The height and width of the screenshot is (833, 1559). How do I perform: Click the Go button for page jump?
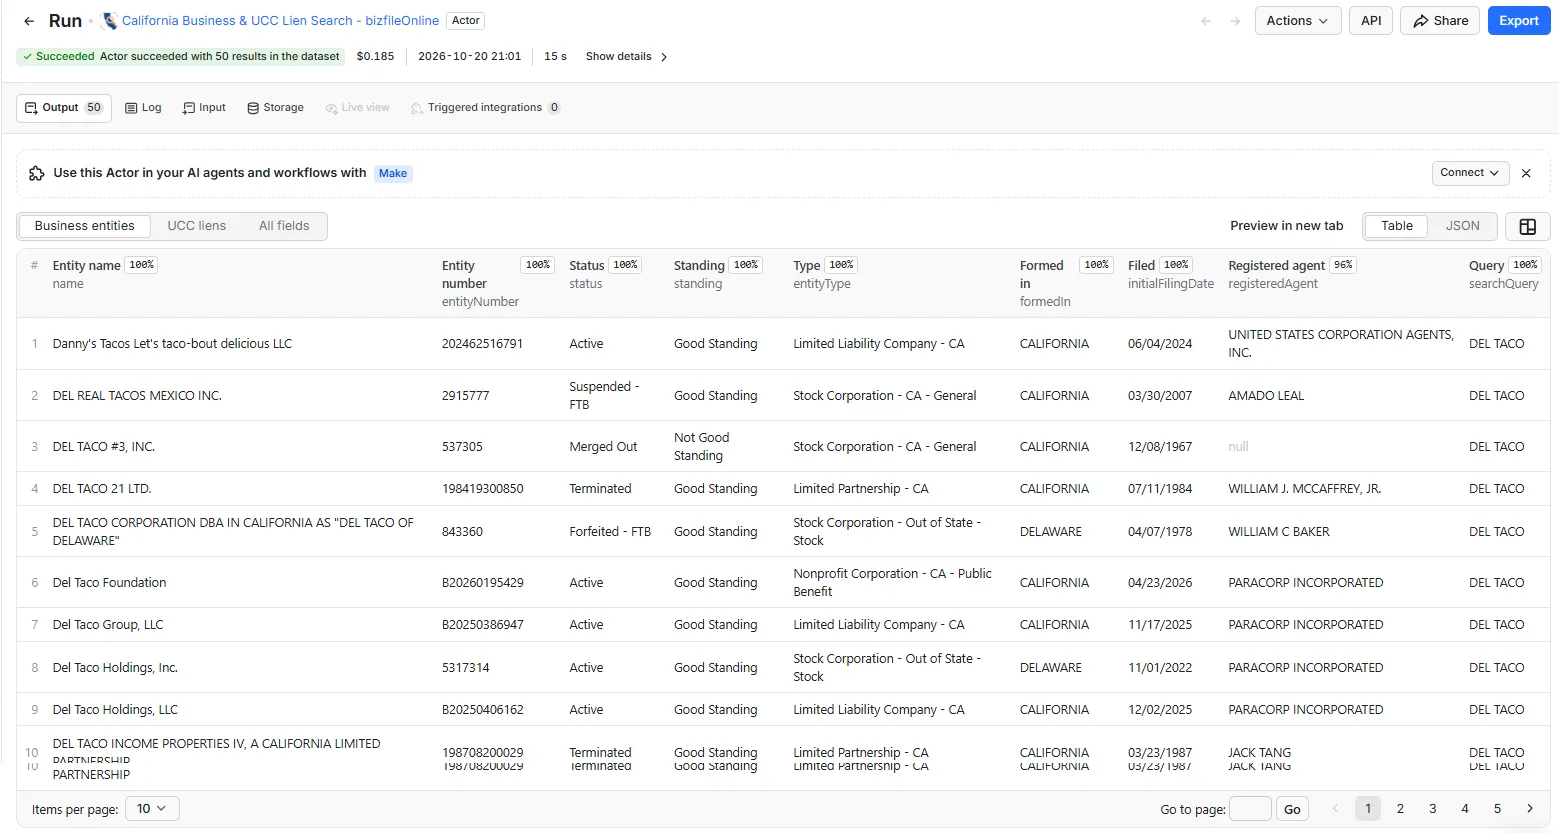pos(1292,809)
